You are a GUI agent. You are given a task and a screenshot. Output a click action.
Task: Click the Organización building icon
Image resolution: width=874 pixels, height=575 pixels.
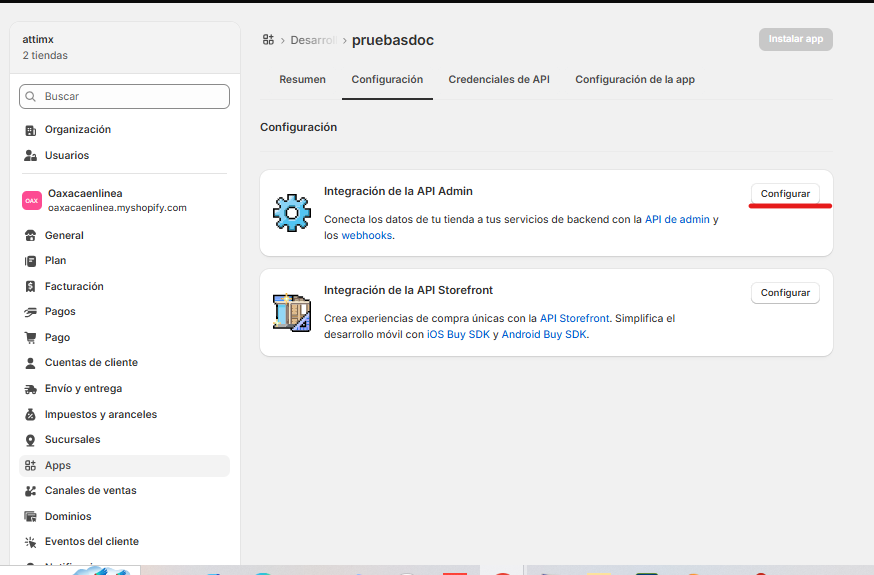point(31,130)
